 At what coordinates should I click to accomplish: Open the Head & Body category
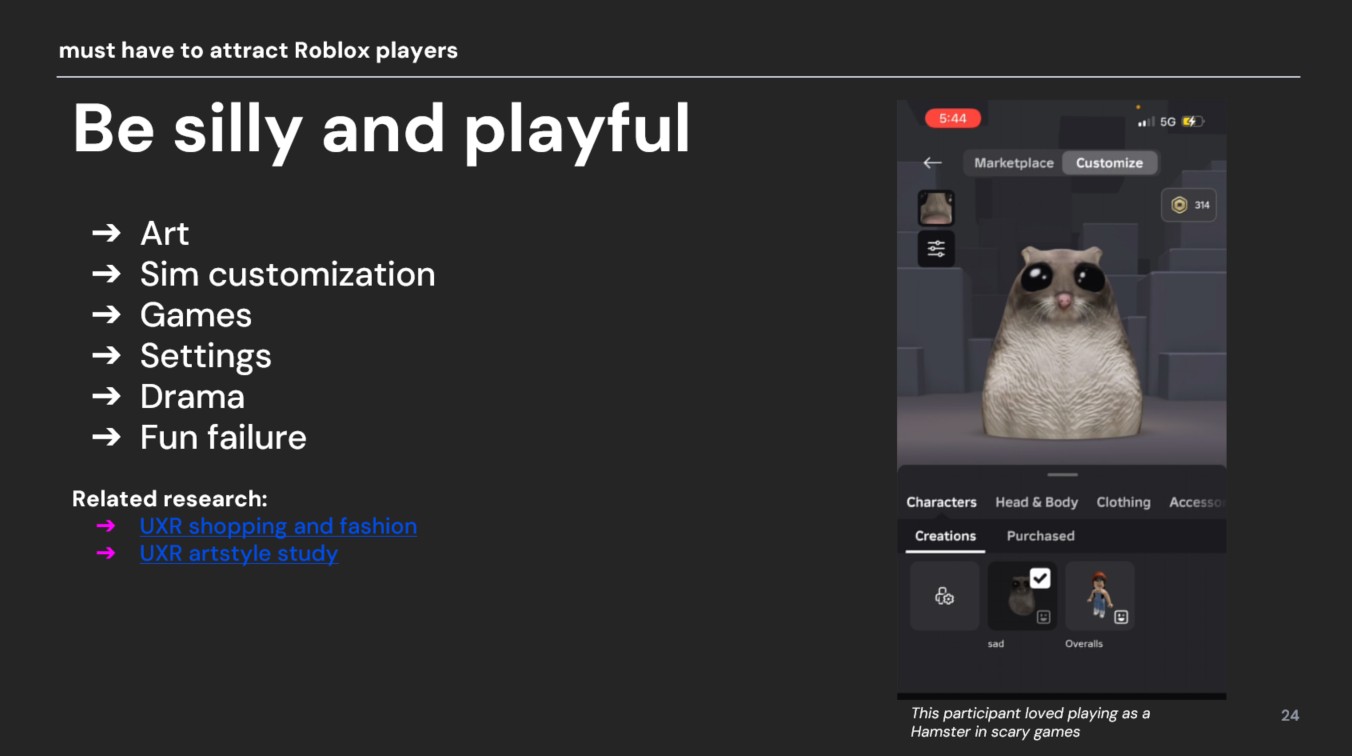tap(1036, 502)
